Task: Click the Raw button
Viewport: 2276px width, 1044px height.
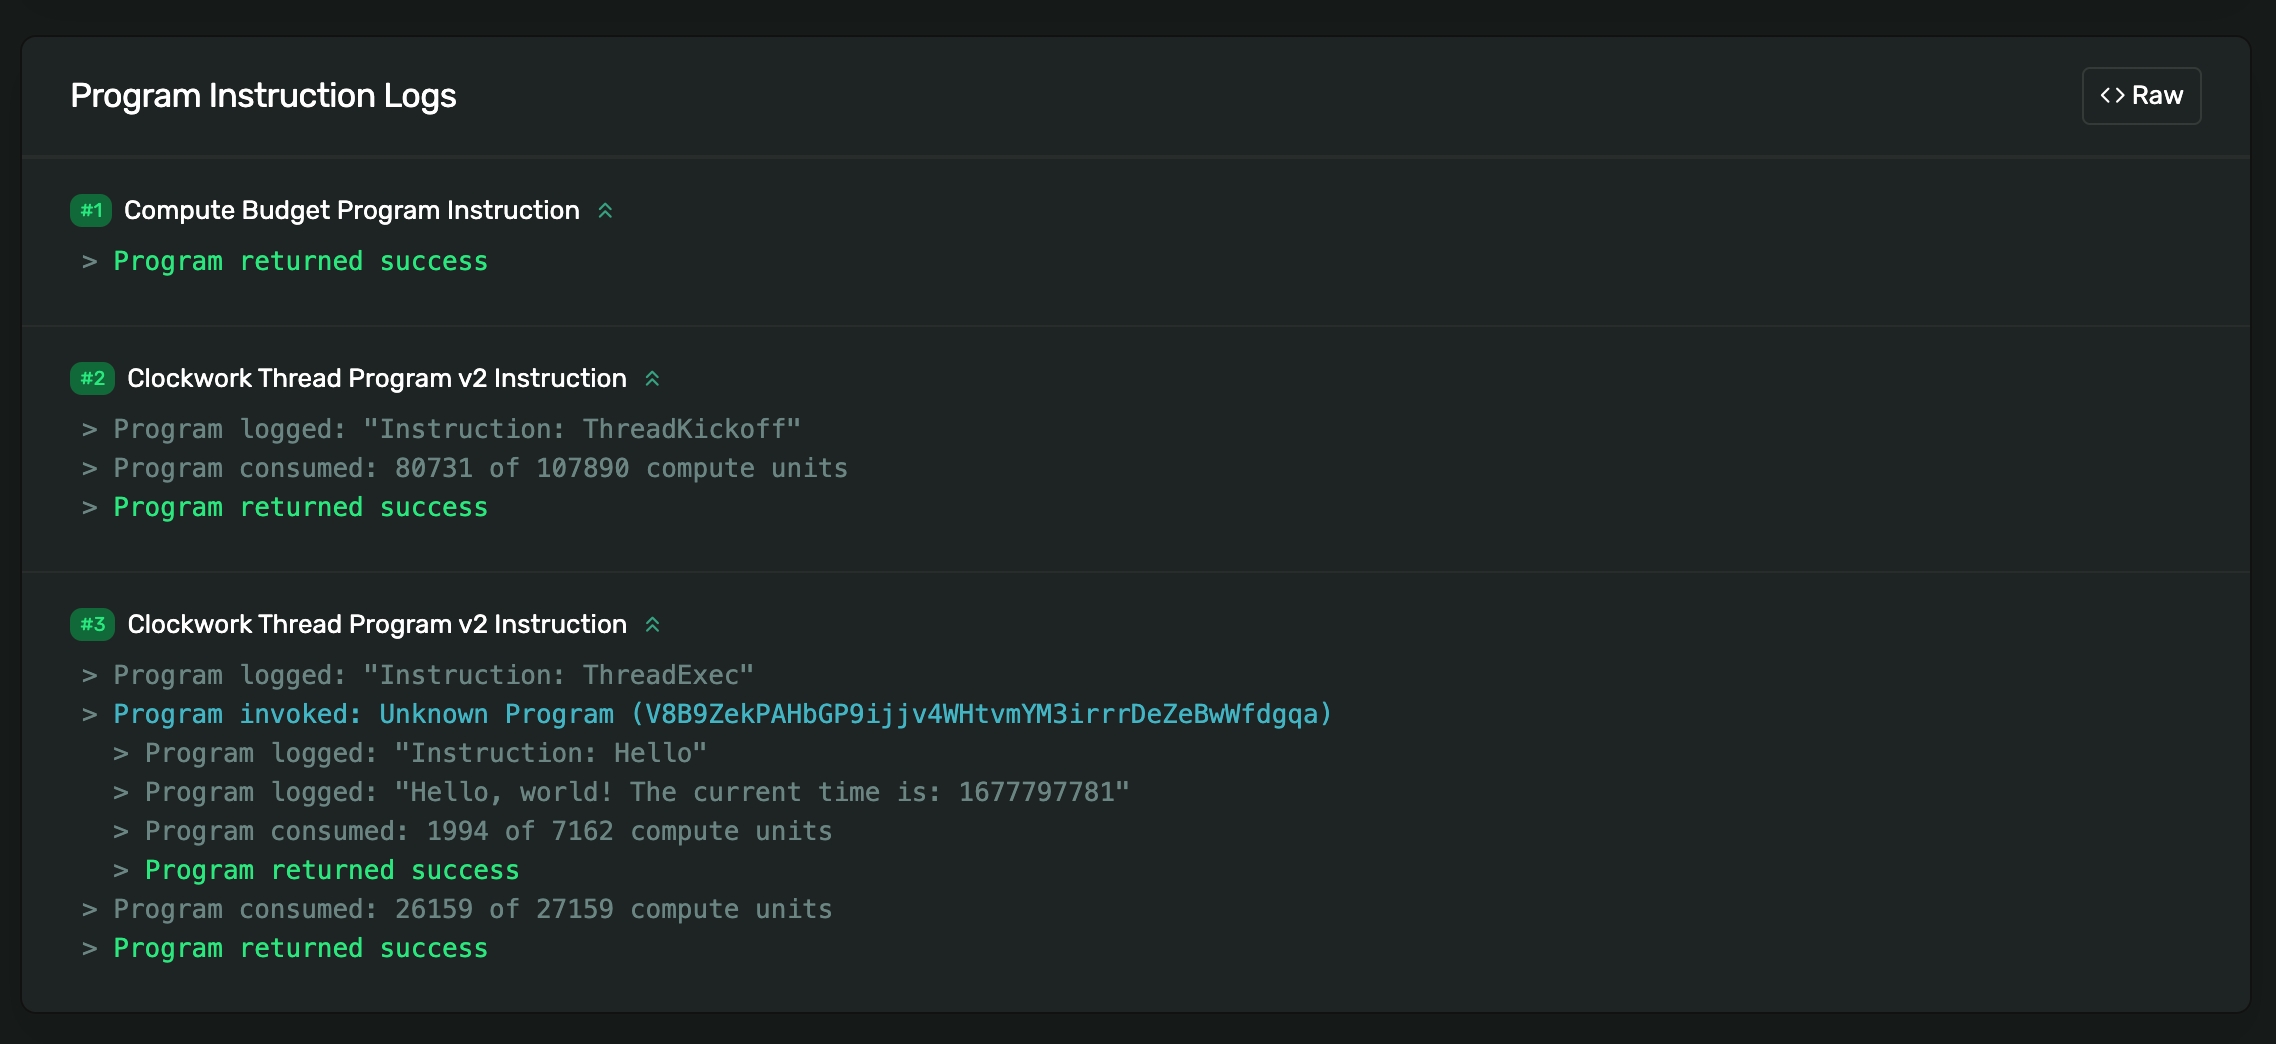Action: tap(2141, 96)
